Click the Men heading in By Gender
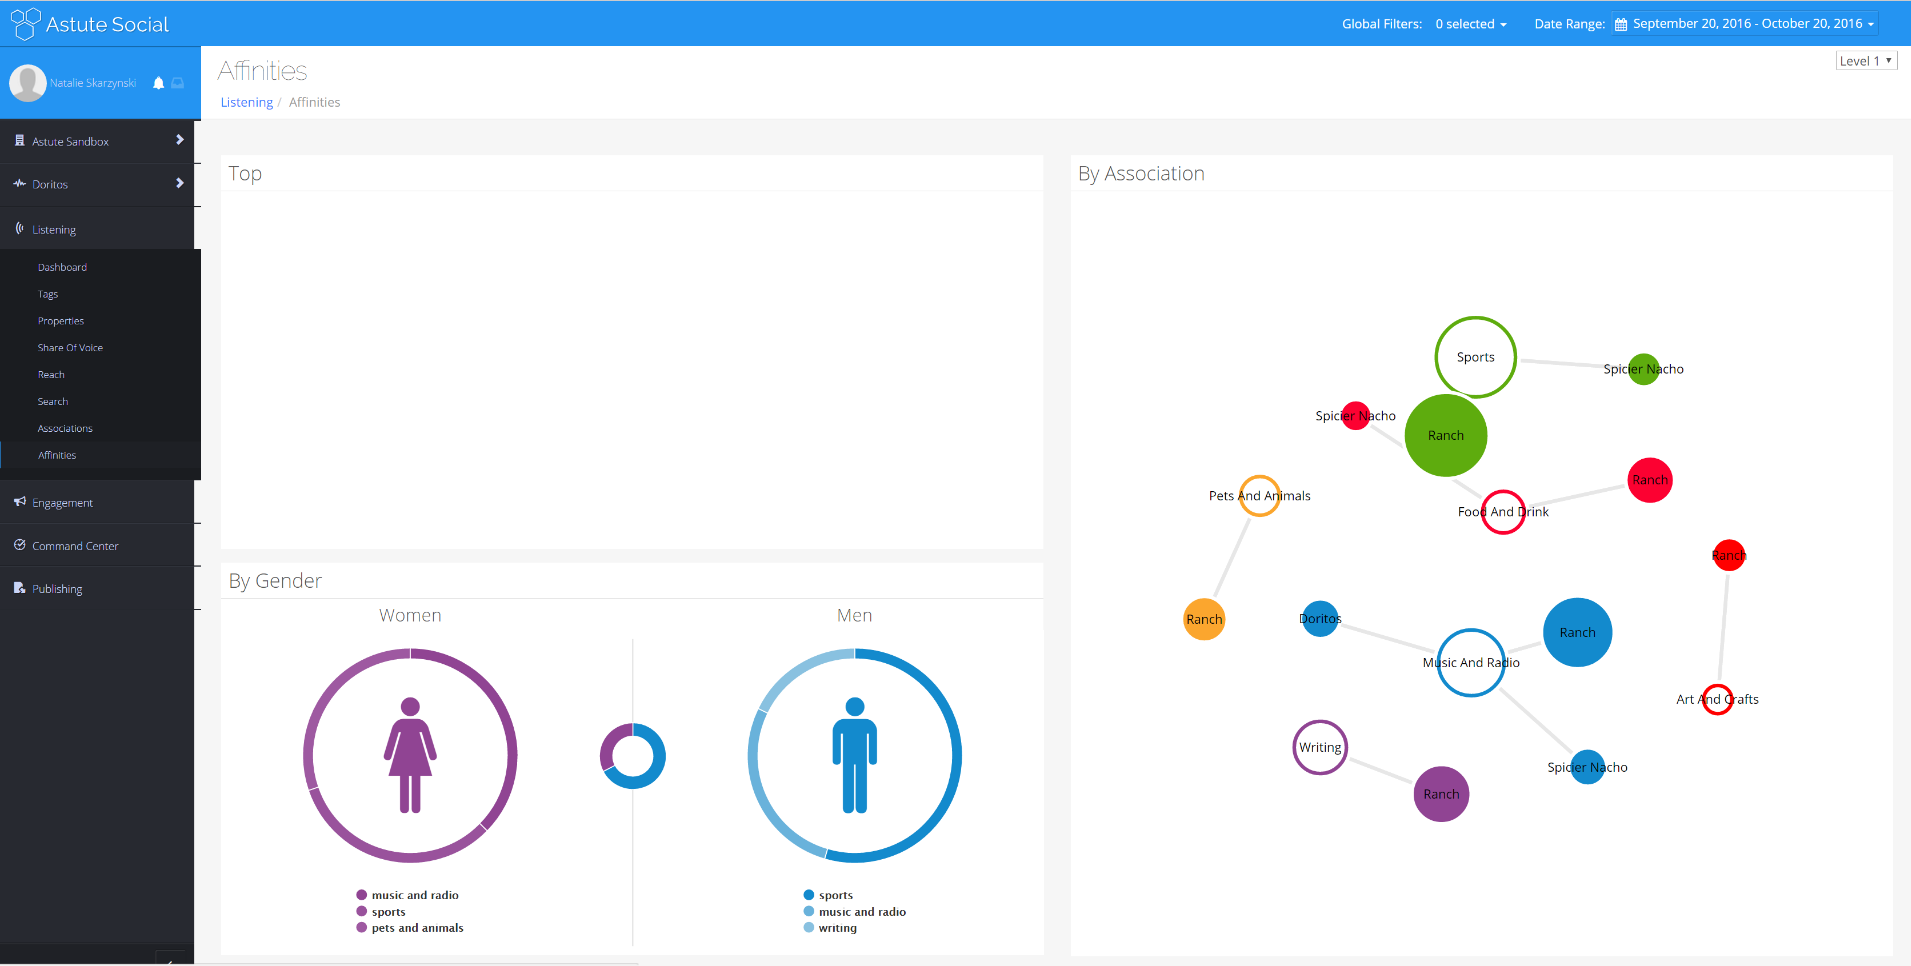Screen dimensions: 1911x966 point(855,615)
